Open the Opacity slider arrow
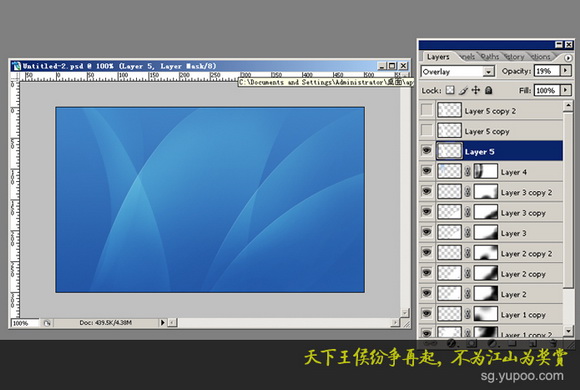The image size is (580, 390). pos(566,70)
